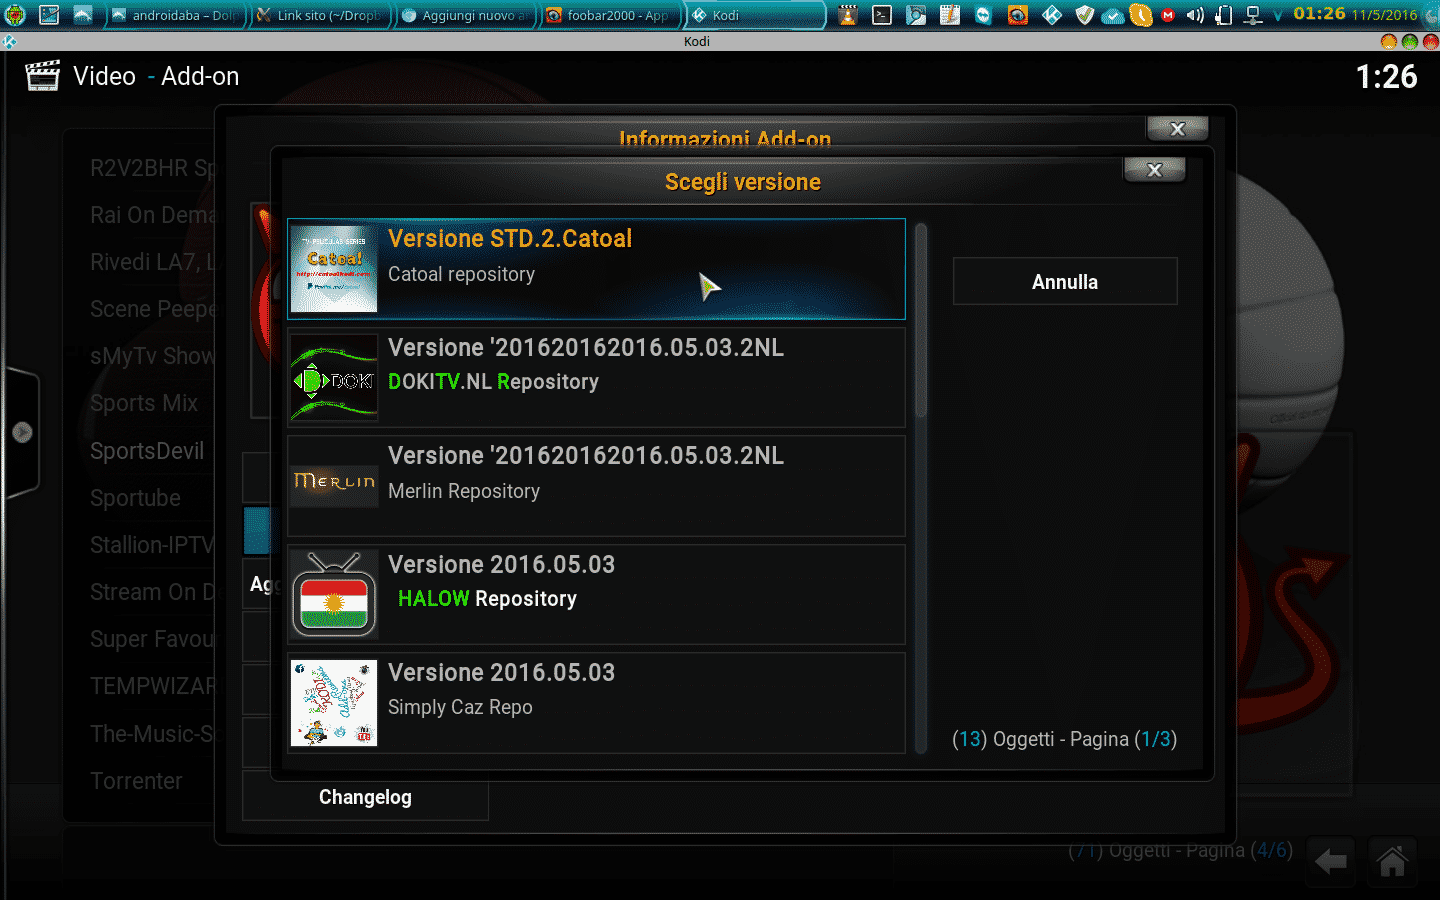Viewport: 1440px width, 900px height.
Task: Click the Kodi icon in the system tray
Action: 1052,15
